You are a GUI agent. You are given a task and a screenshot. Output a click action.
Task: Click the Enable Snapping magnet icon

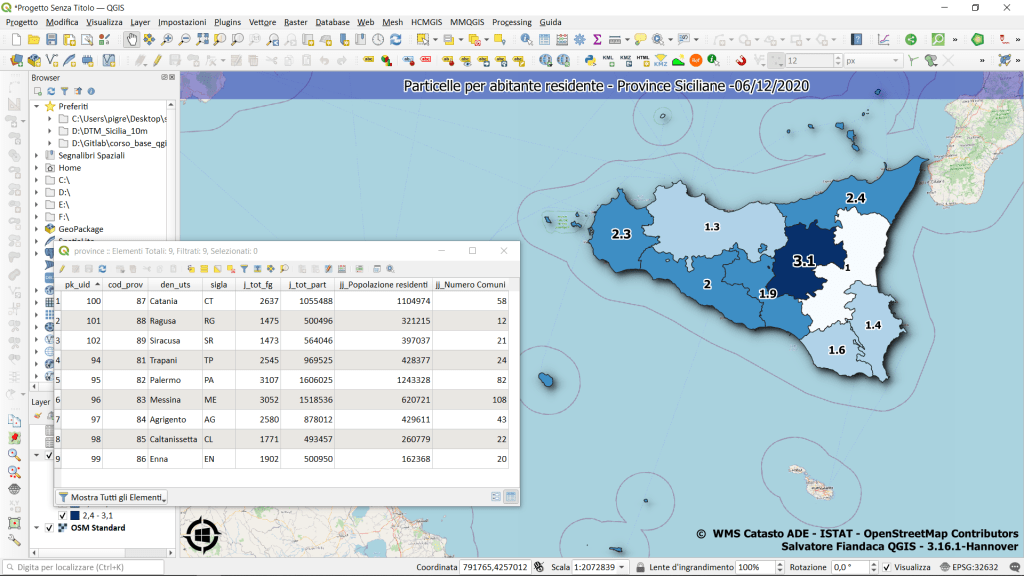tap(741, 60)
